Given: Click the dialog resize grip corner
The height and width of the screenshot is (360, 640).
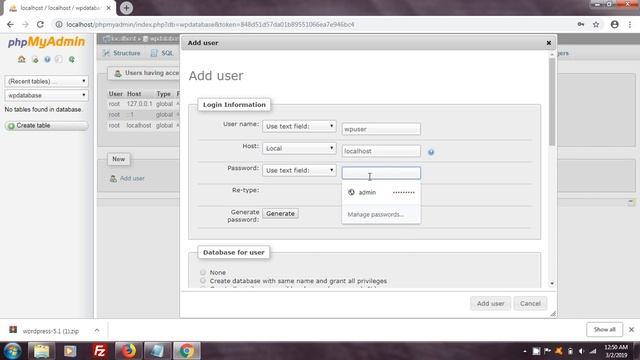Looking at the screenshot, I should [553, 313].
